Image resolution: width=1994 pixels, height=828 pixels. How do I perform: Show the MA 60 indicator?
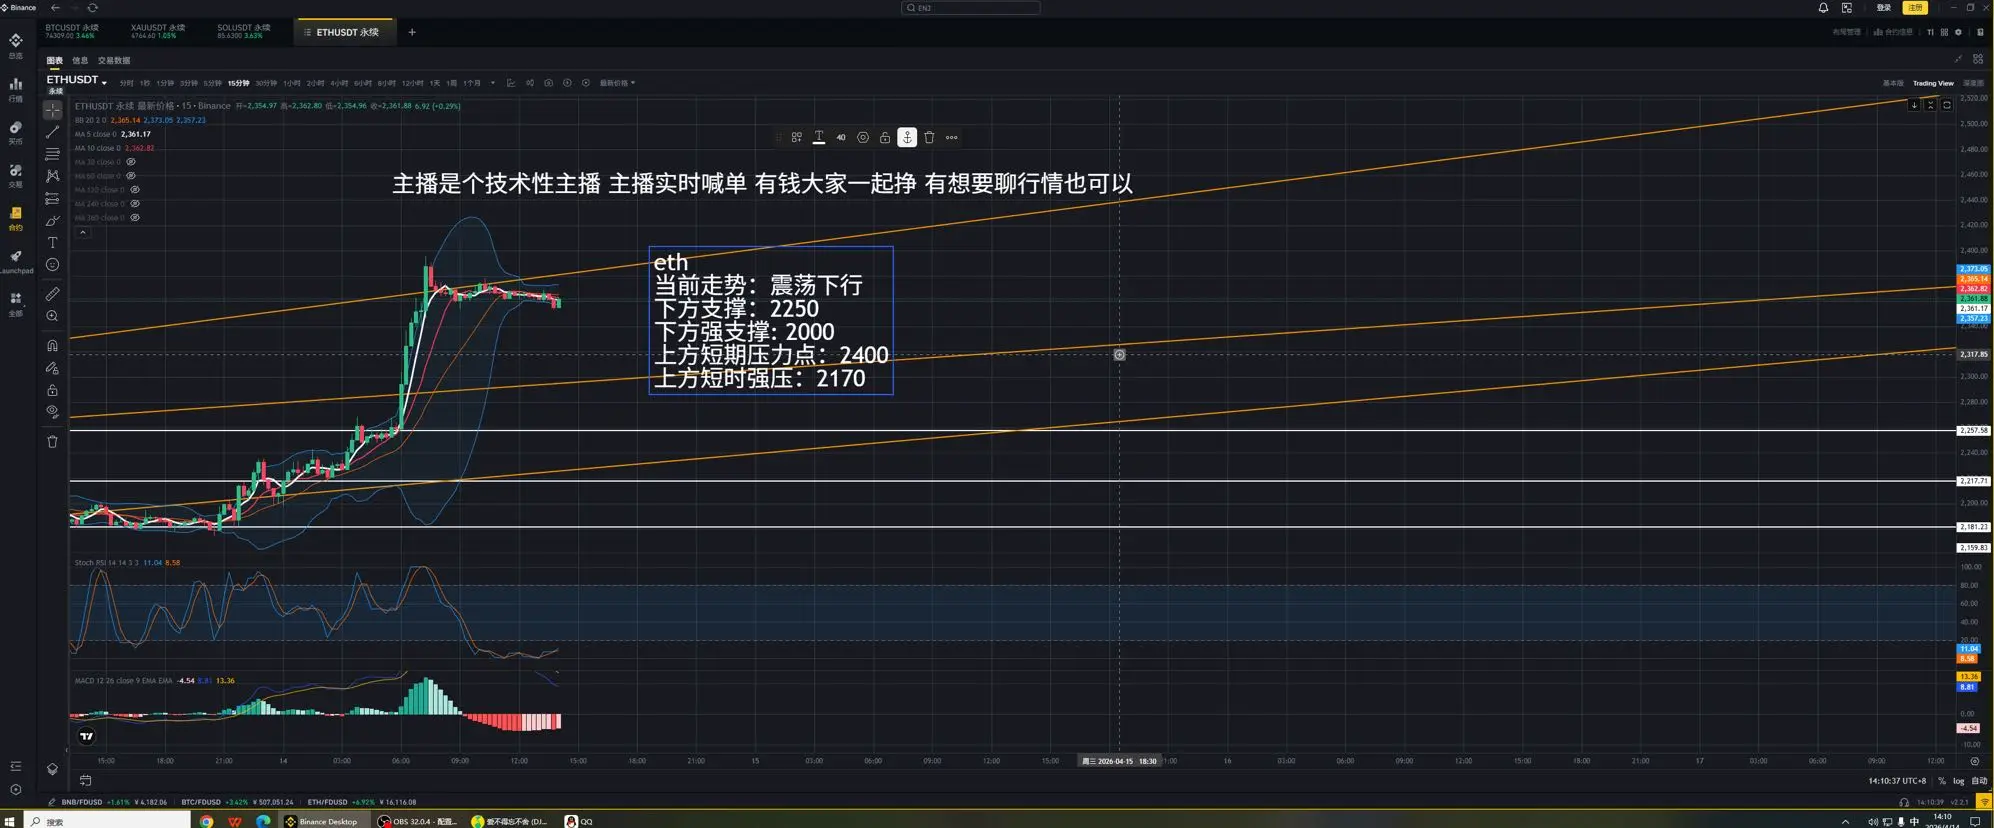coord(131,176)
